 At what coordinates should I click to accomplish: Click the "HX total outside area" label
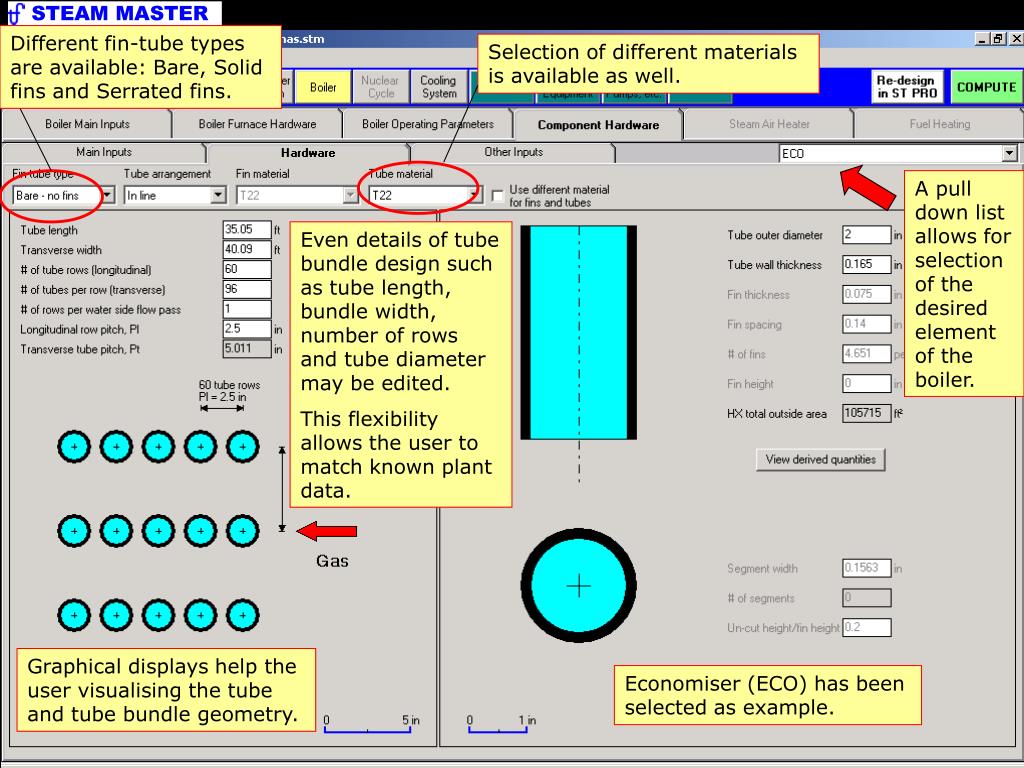coord(776,414)
